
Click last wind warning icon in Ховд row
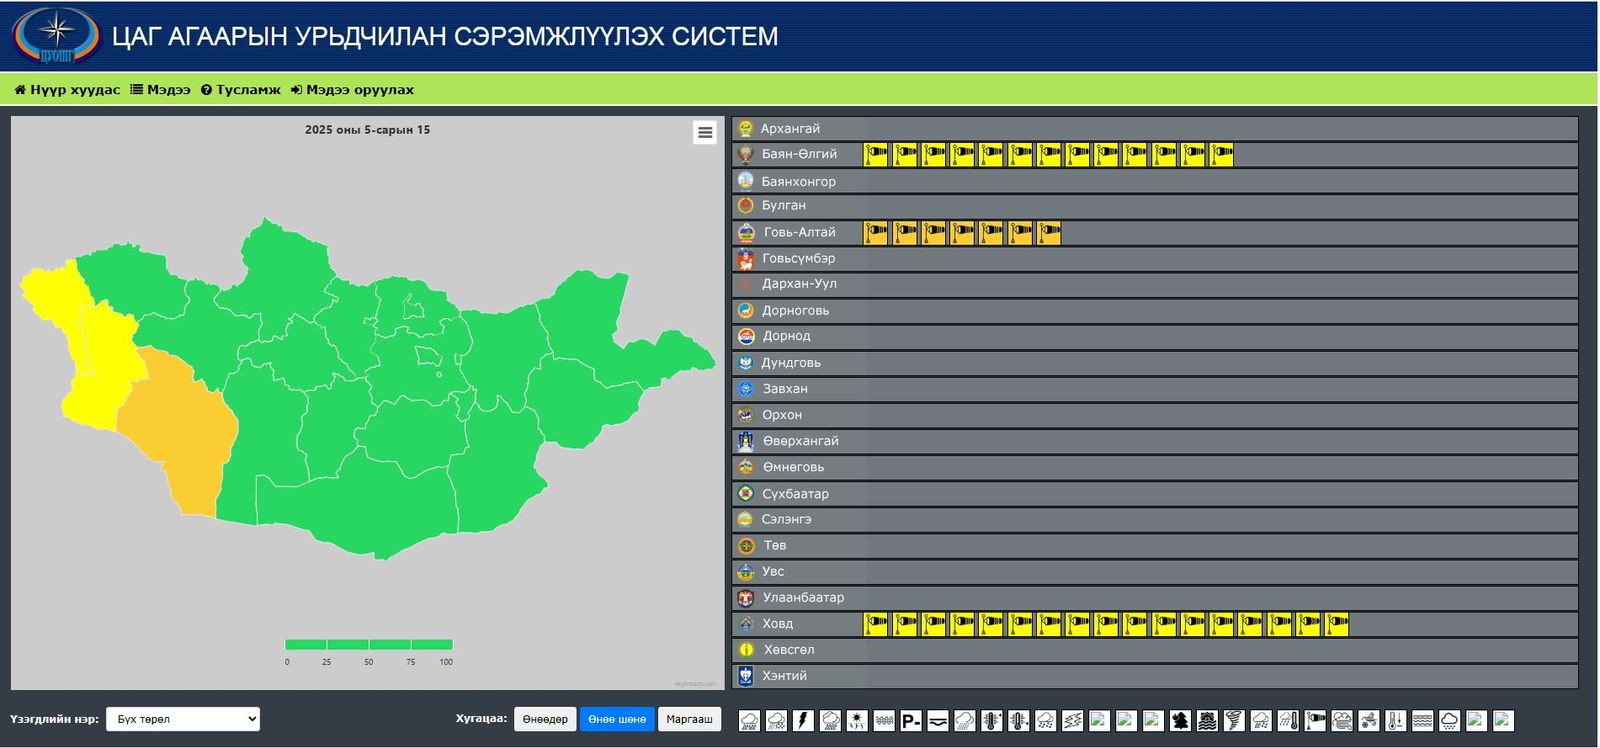pos(1336,624)
